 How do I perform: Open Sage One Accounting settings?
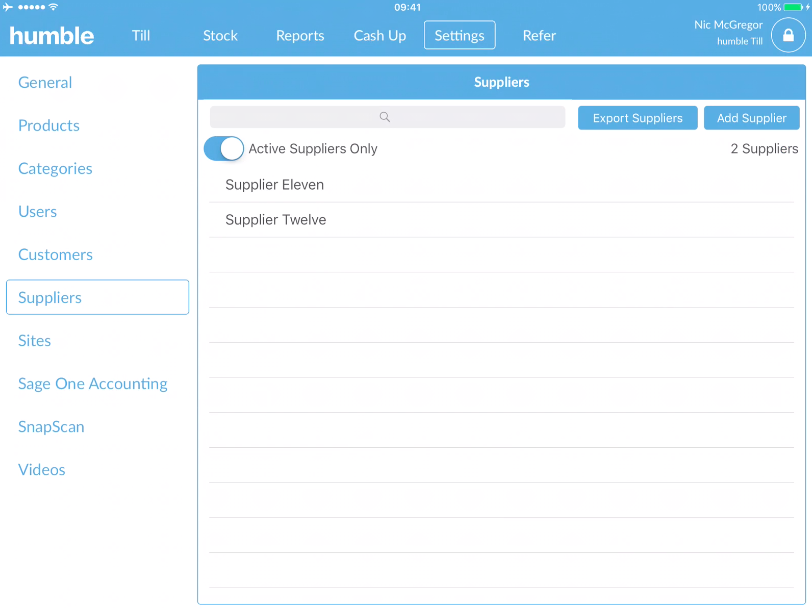(x=93, y=383)
